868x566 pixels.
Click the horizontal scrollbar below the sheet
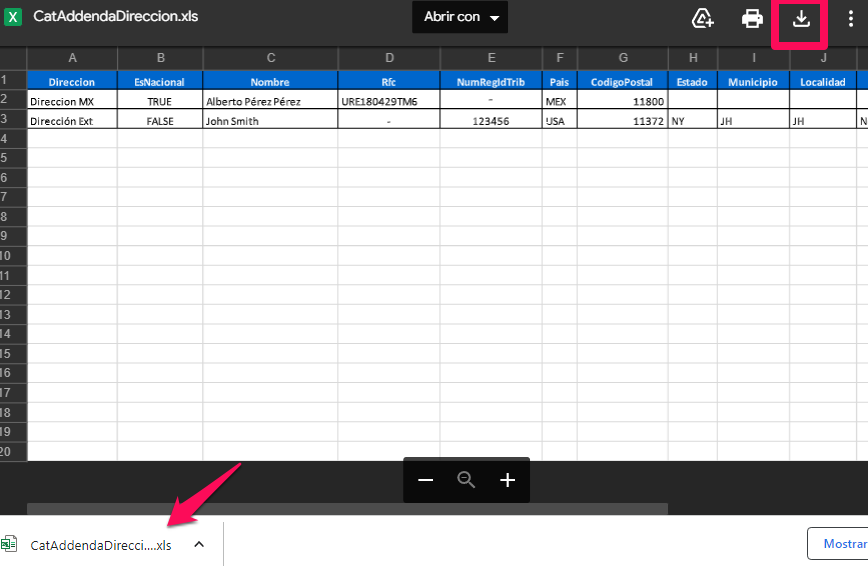(346, 509)
